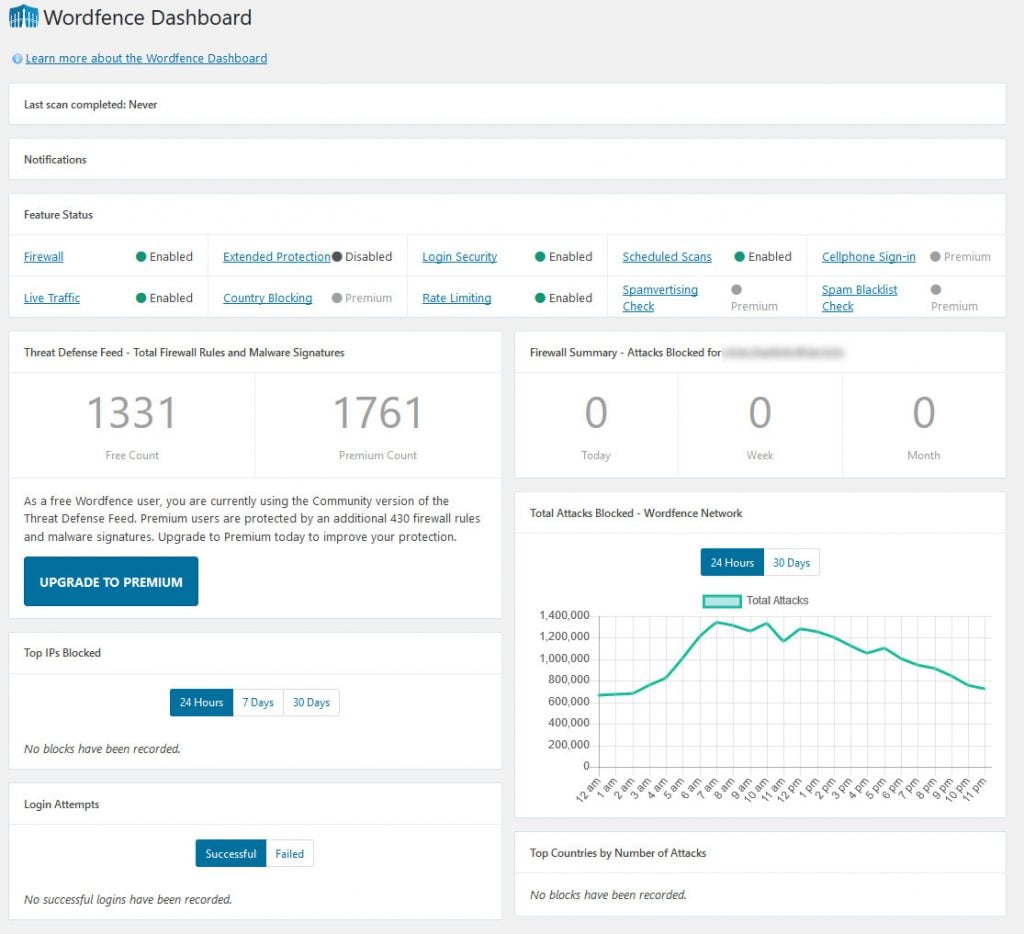
Task: Open the Rate Limiting link
Action: 456,298
